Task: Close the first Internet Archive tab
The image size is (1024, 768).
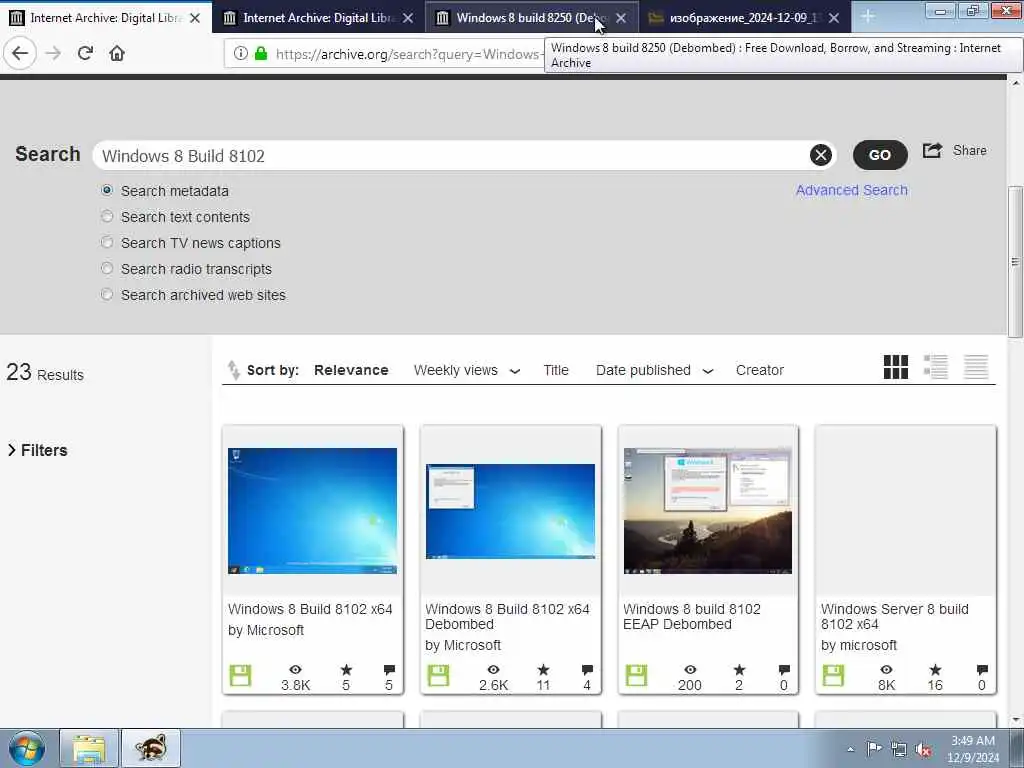Action: pos(195,18)
